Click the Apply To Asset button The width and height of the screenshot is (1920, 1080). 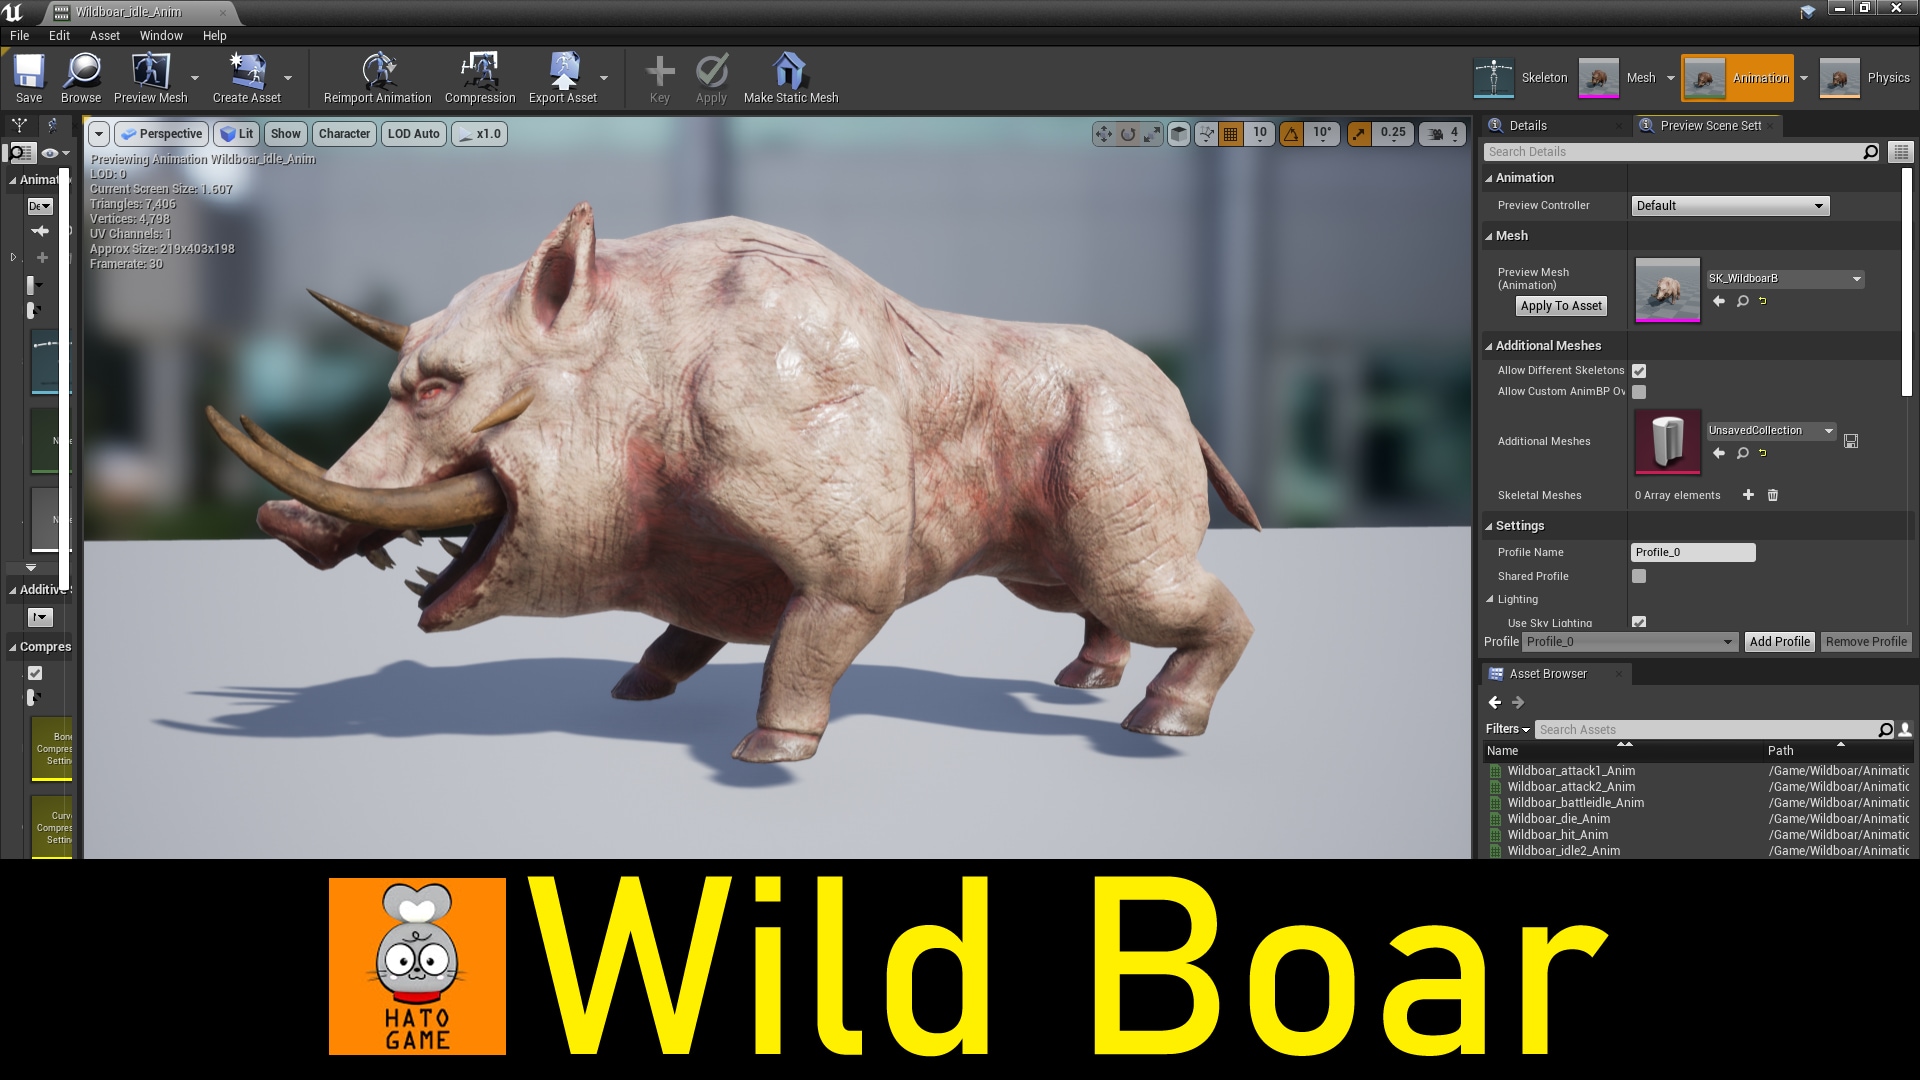pos(1561,305)
